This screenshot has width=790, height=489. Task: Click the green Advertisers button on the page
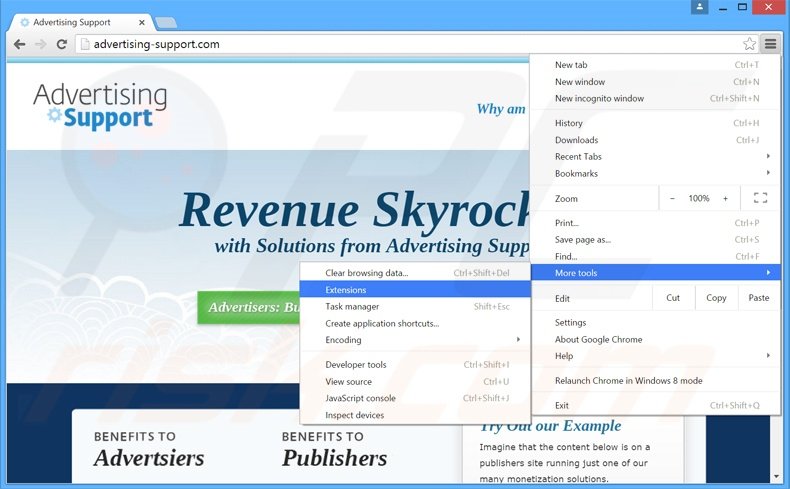point(249,307)
